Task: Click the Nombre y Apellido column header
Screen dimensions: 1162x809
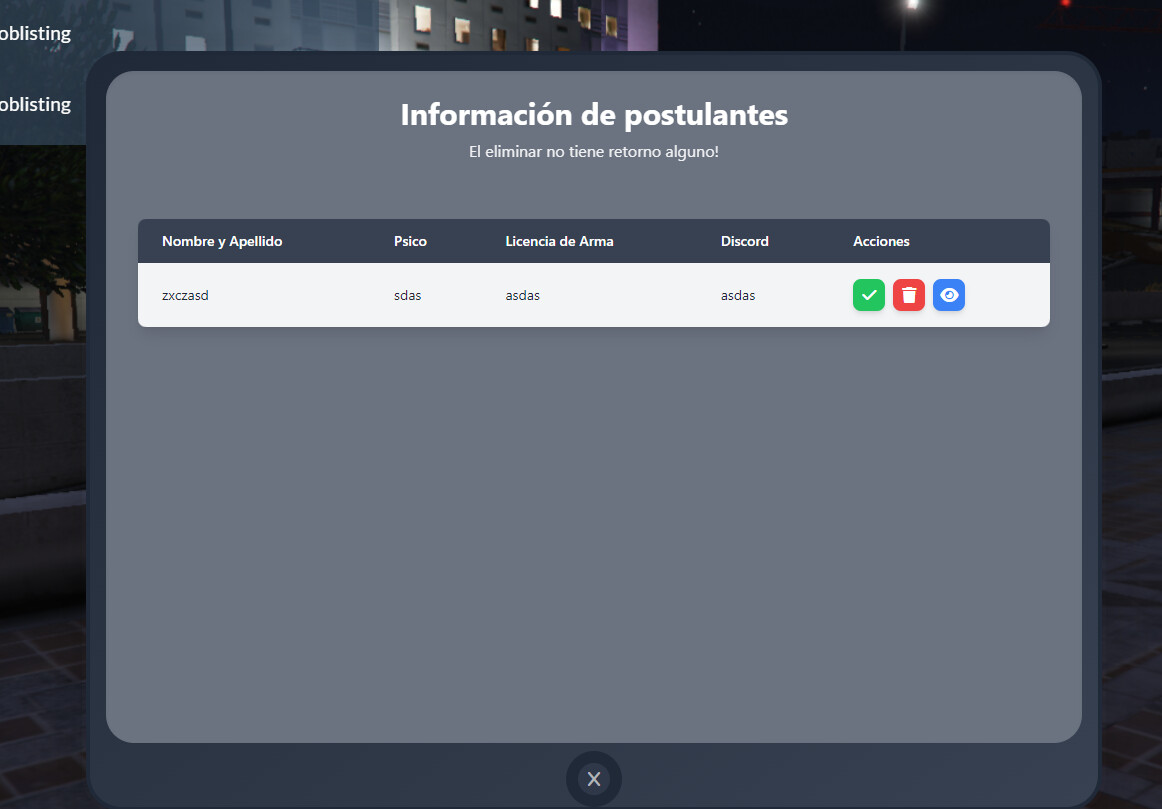Action: pos(222,241)
